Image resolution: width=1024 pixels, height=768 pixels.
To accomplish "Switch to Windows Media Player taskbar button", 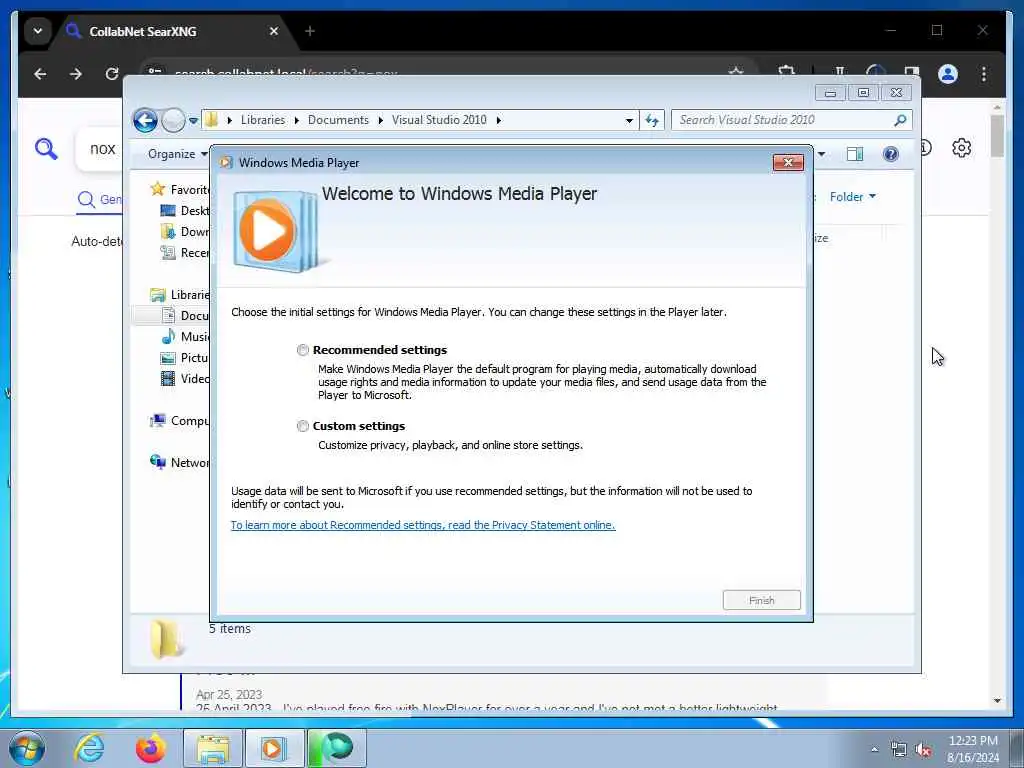I will click(273, 748).
